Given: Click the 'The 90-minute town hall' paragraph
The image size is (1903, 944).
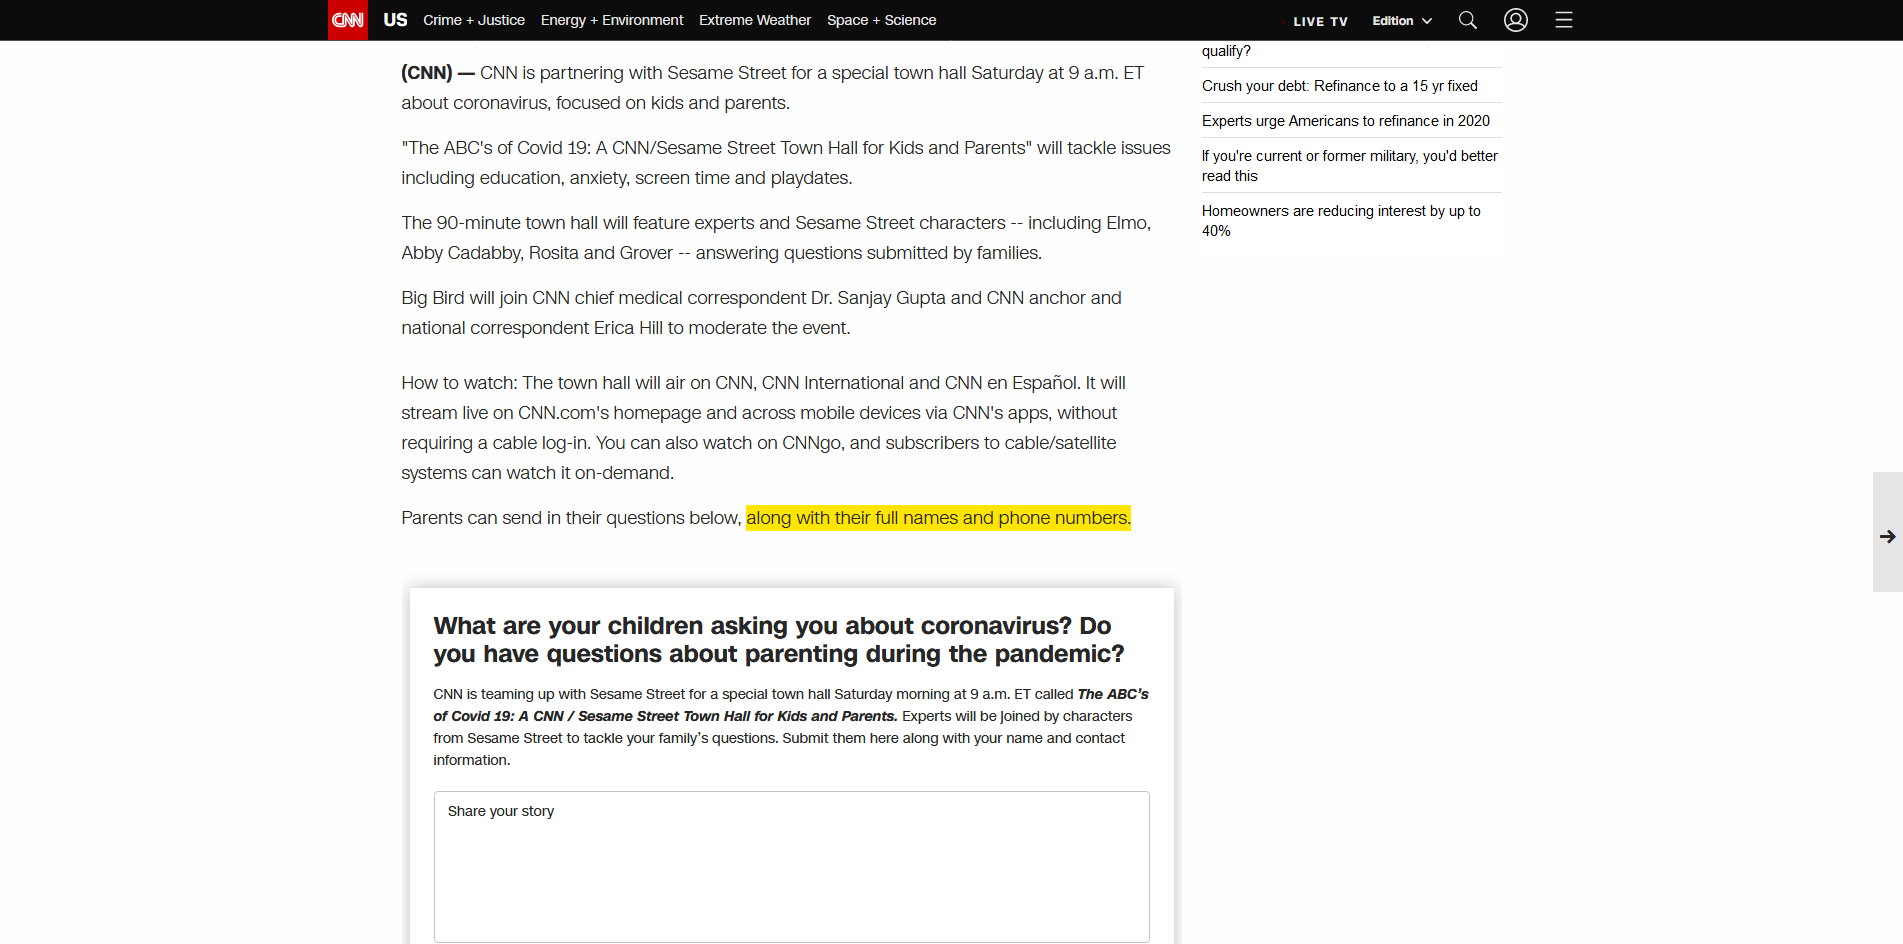Looking at the screenshot, I should pyautogui.click(x=776, y=238).
